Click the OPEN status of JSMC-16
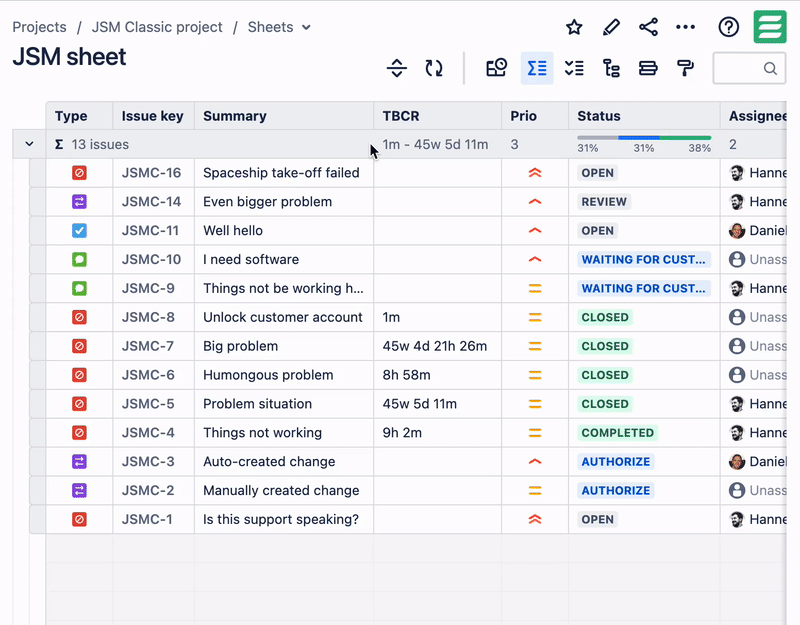Image resolution: width=800 pixels, height=625 pixels. (x=597, y=173)
